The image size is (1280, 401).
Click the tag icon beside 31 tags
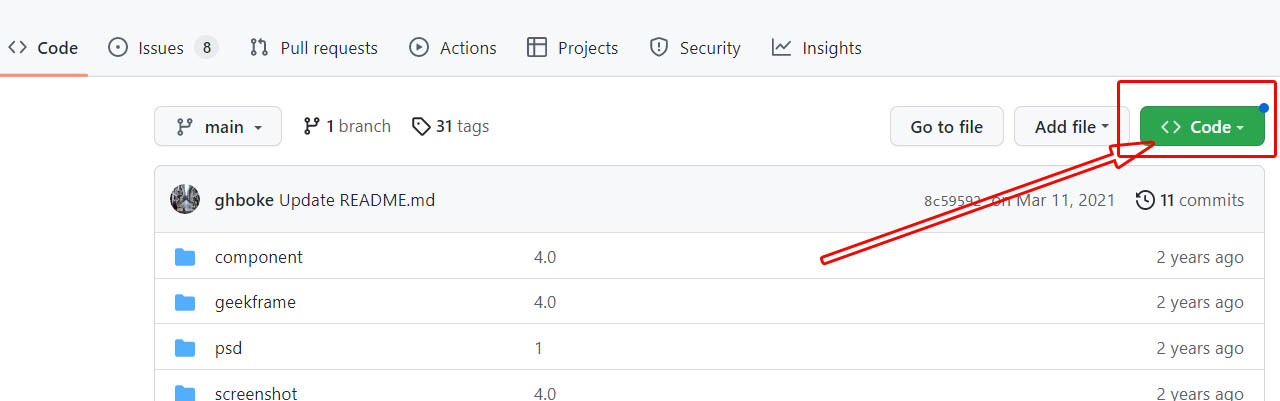pyautogui.click(x=421, y=126)
